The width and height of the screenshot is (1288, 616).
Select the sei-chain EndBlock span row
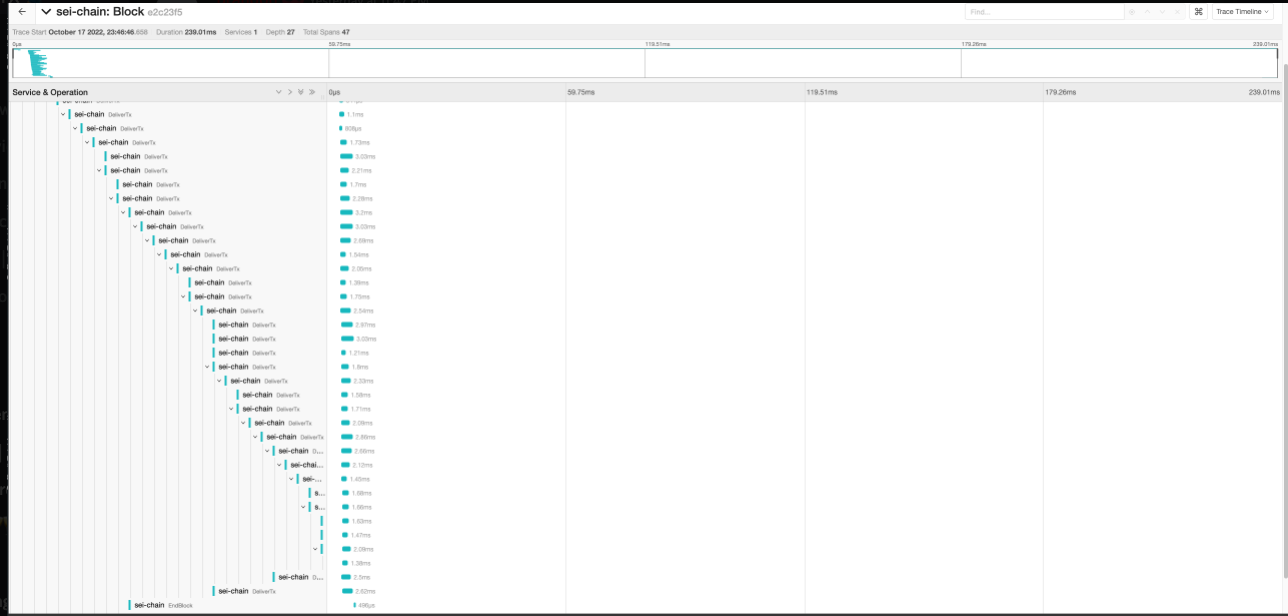163,605
